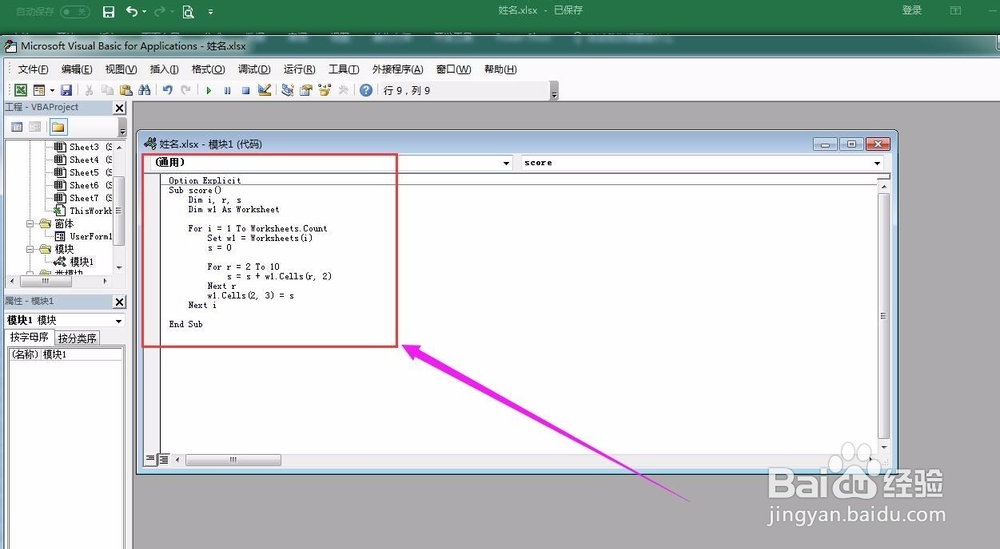
Task: Open the 窗口(W) menu
Action: coord(453,70)
